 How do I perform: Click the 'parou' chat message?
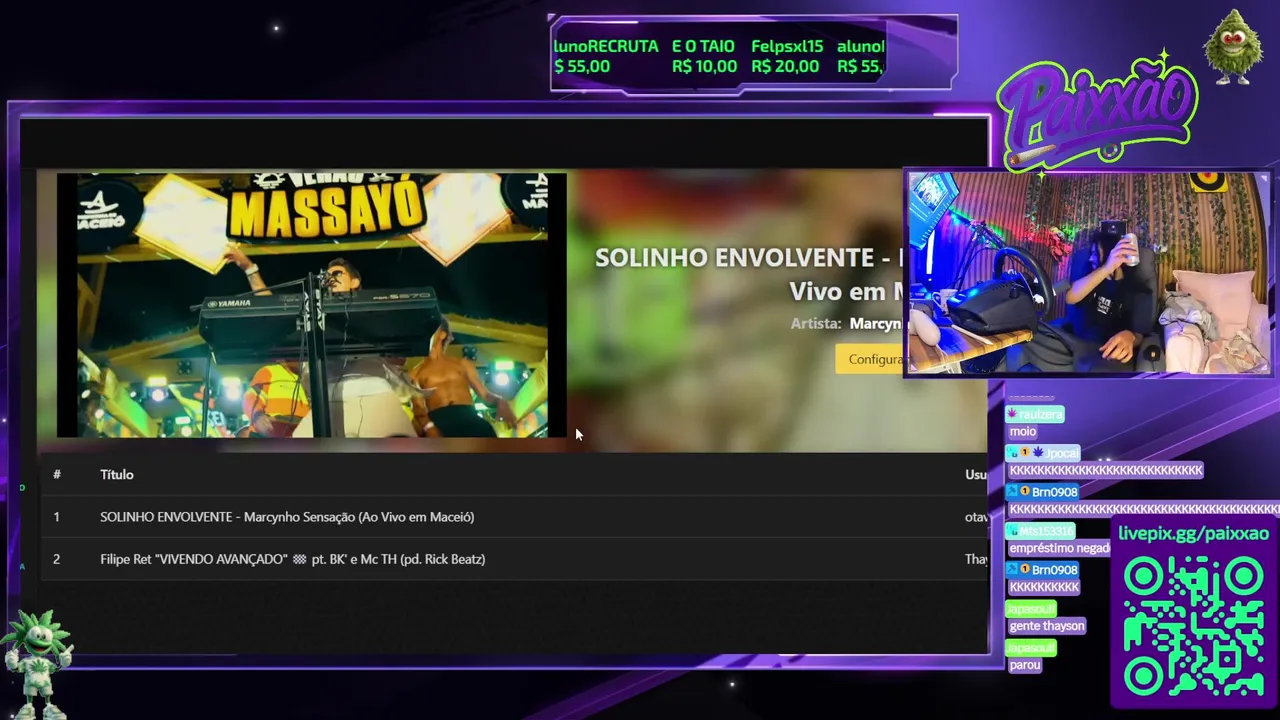tap(1025, 665)
